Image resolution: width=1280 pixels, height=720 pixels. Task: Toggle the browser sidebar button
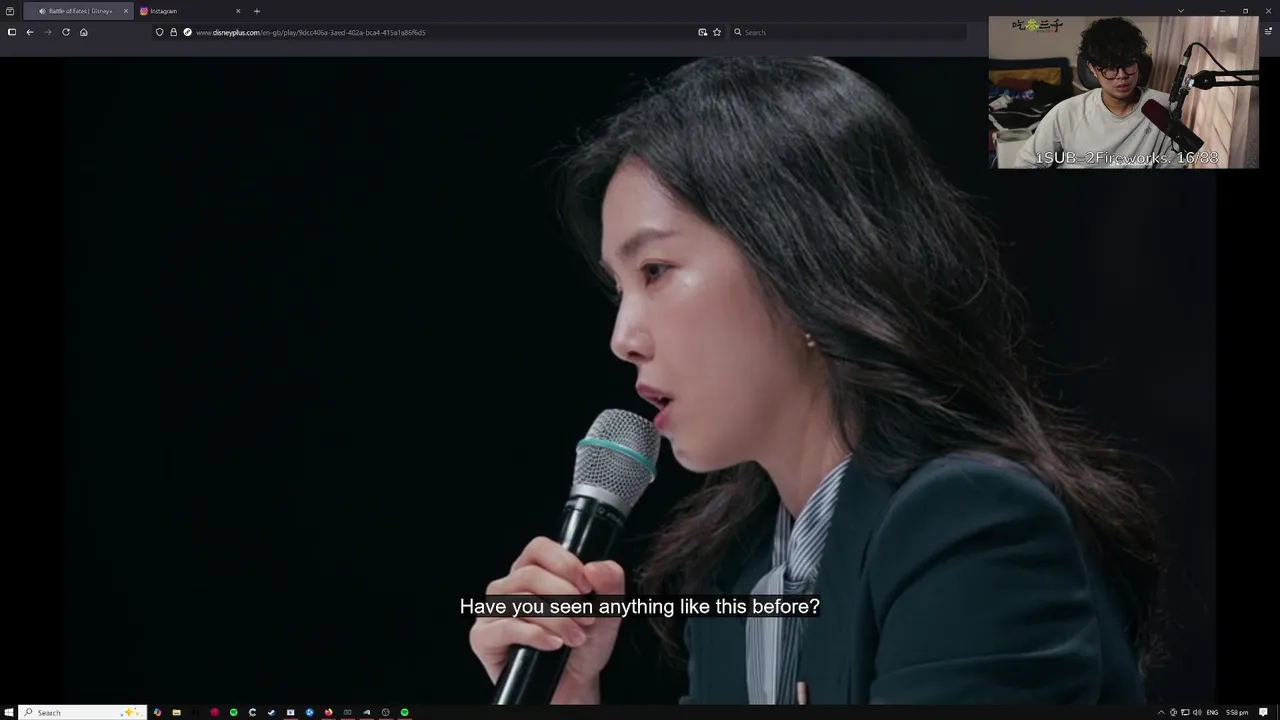(12, 32)
